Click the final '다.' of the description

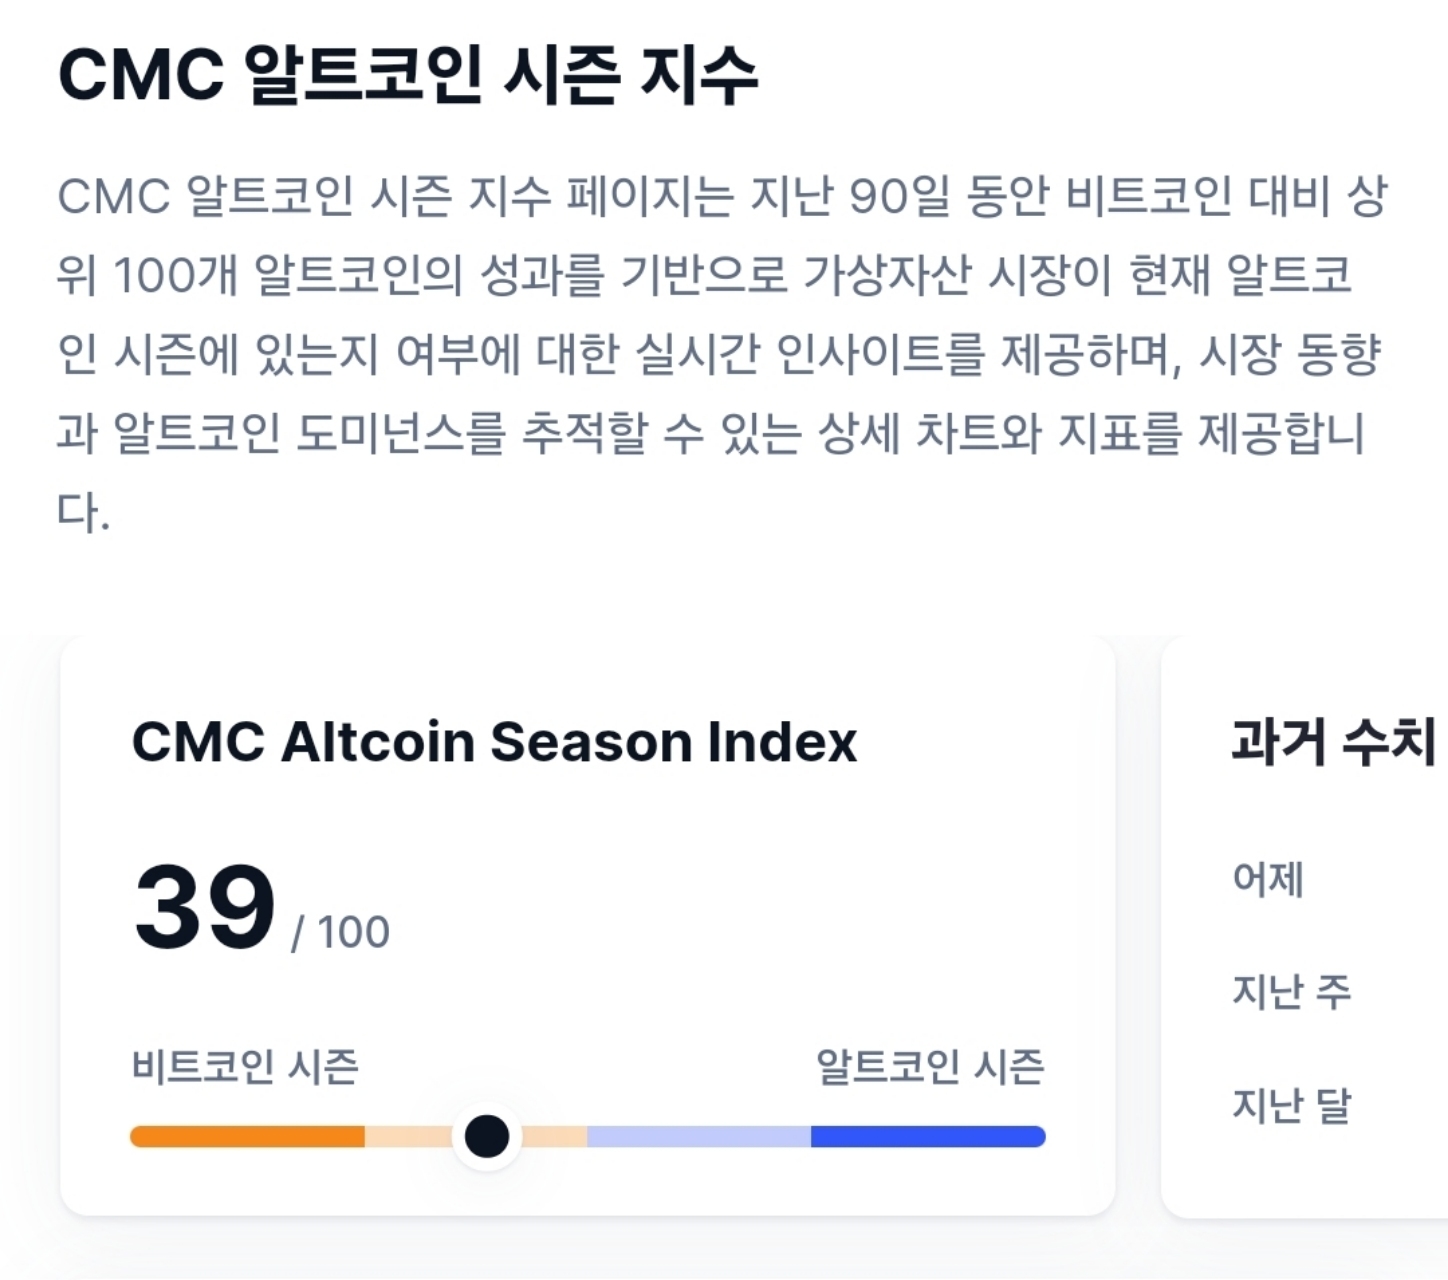tap(83, 512)
